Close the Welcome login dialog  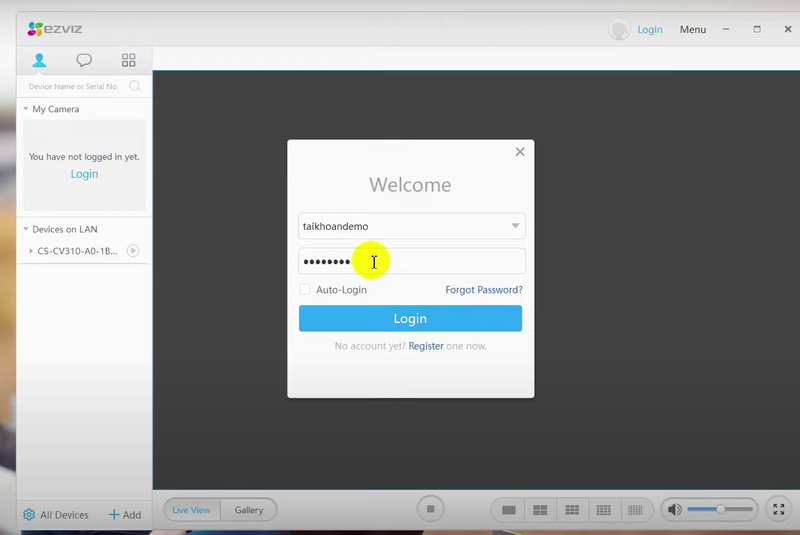coord(520,151)
